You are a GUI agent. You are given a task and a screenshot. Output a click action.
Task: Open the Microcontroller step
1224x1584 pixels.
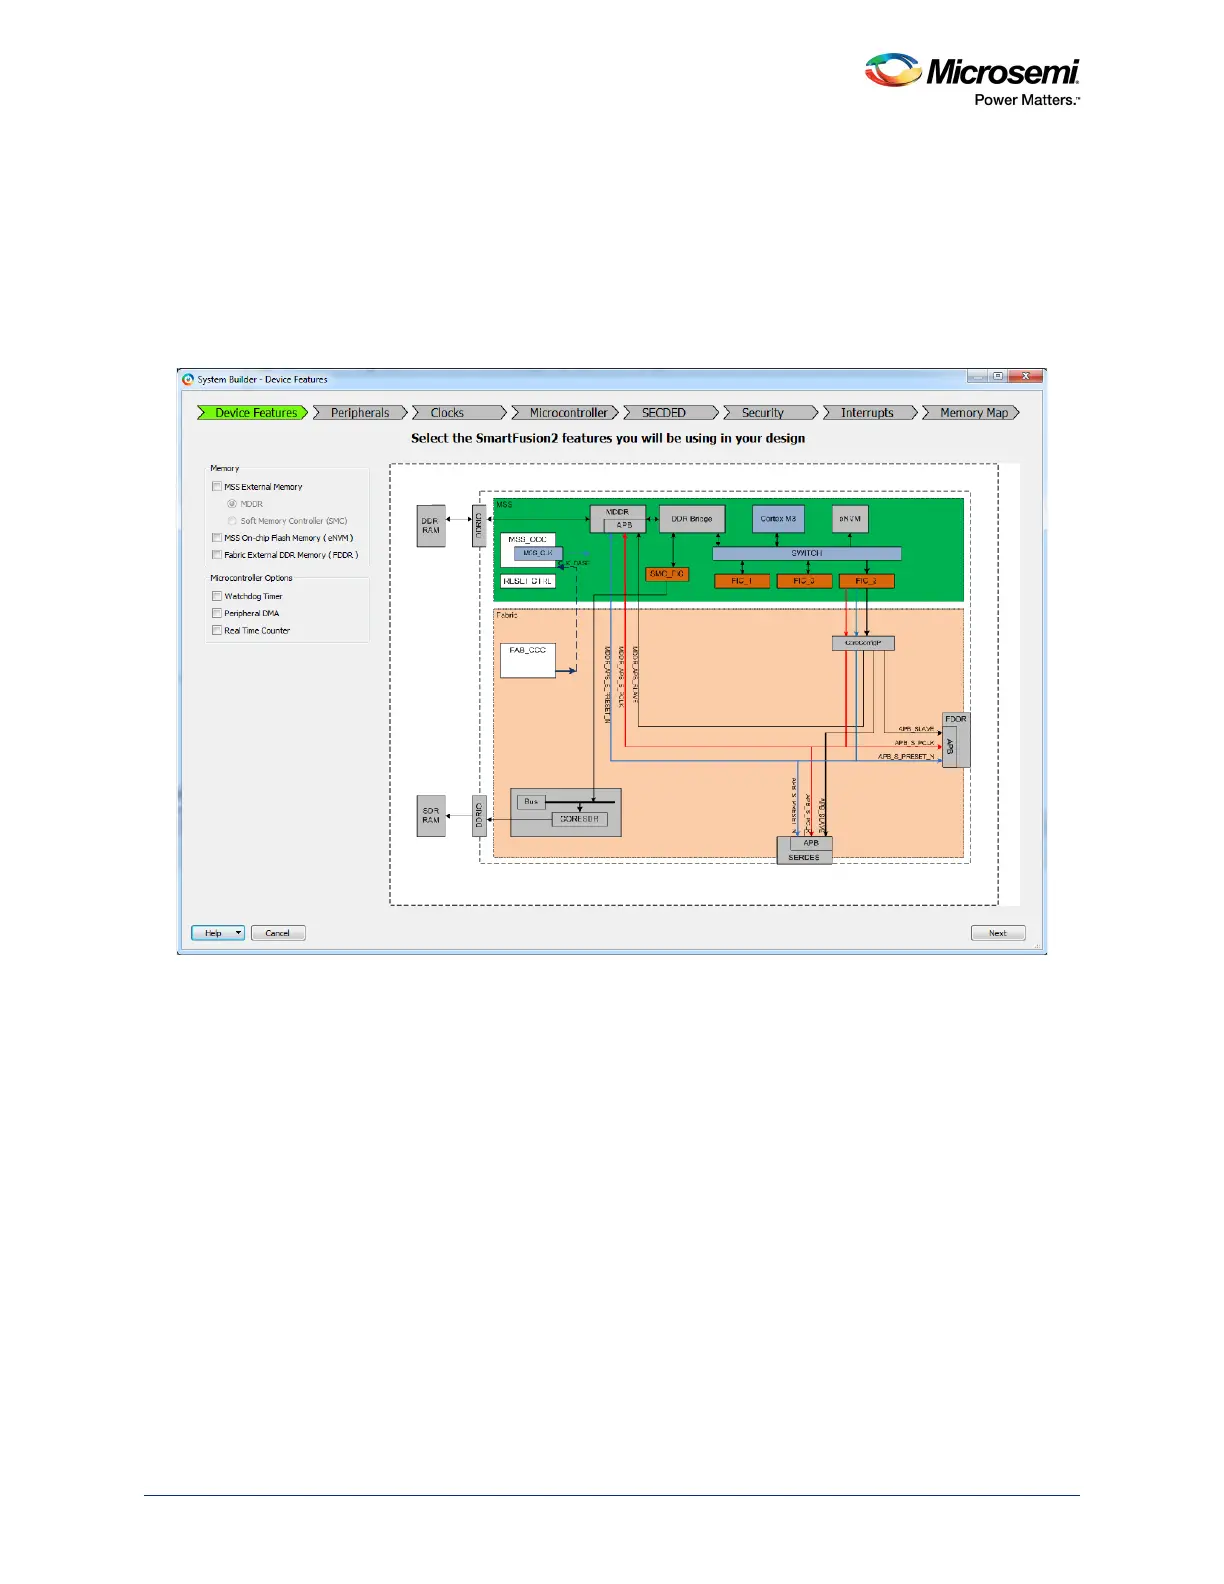click(x=565, y=413)
